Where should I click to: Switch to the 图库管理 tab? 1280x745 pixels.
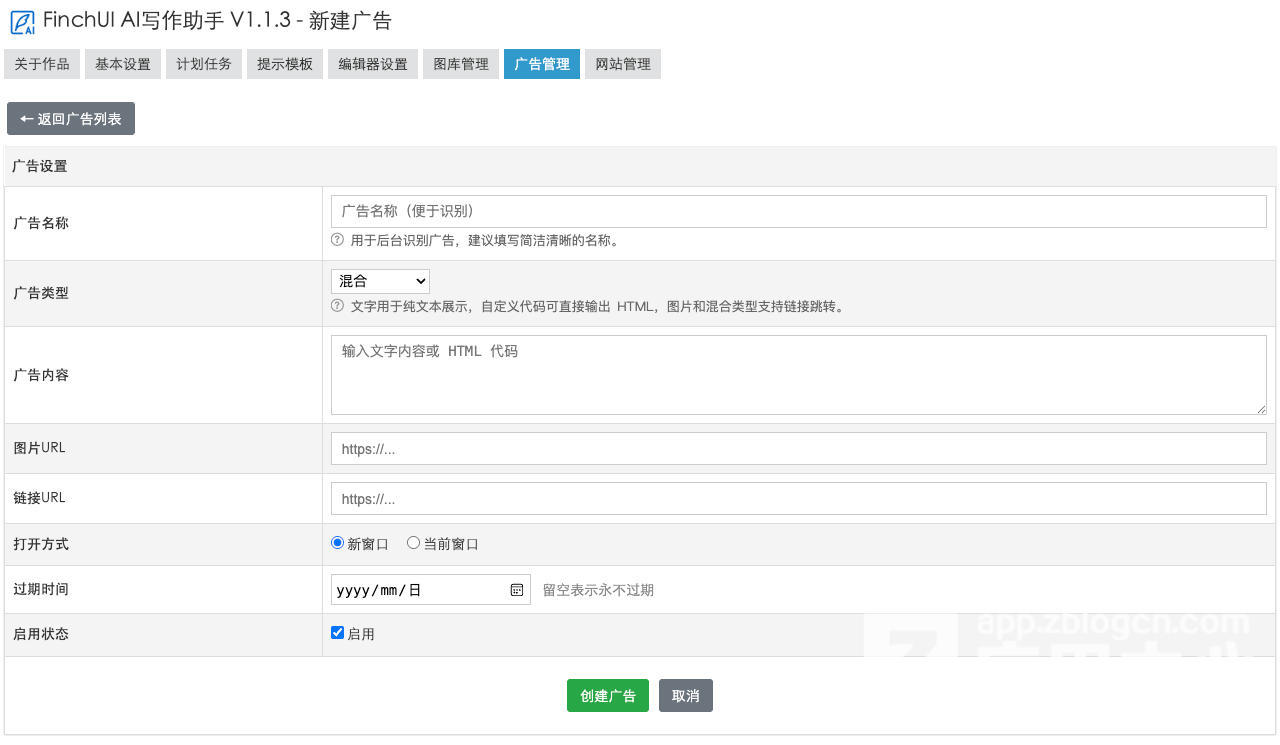pyautogui.click(x=460, y=63)
